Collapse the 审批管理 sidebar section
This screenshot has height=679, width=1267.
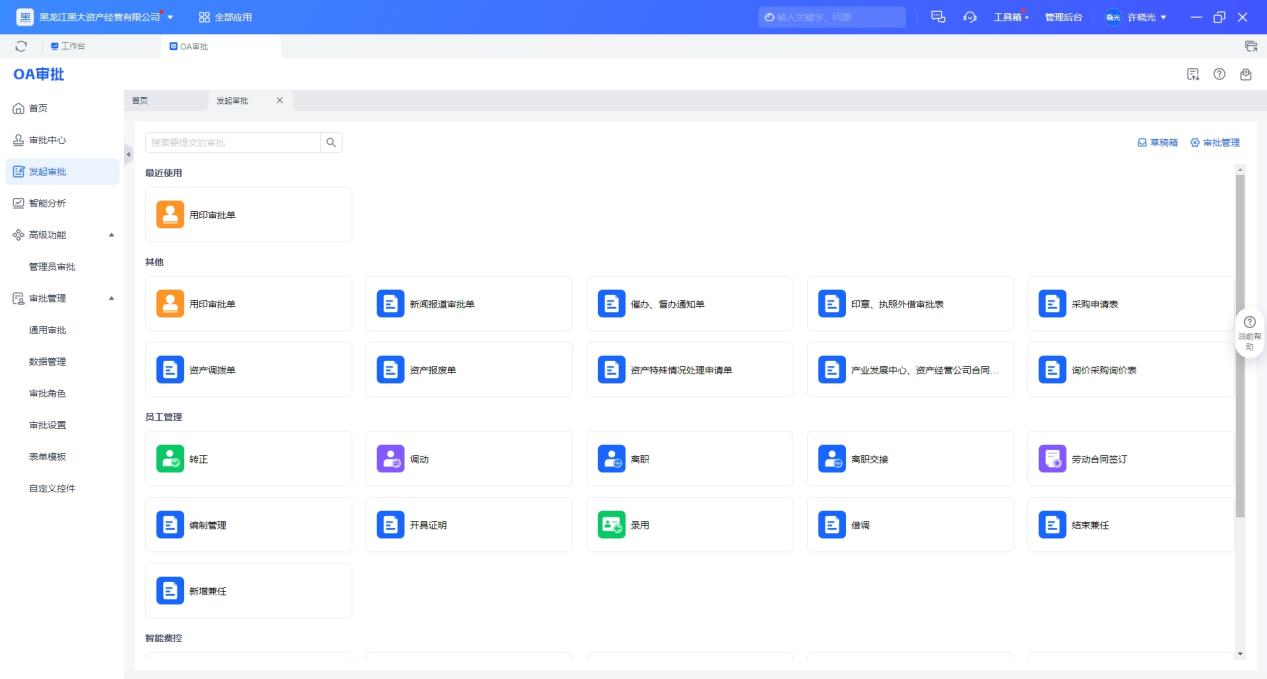coord(111,298)
